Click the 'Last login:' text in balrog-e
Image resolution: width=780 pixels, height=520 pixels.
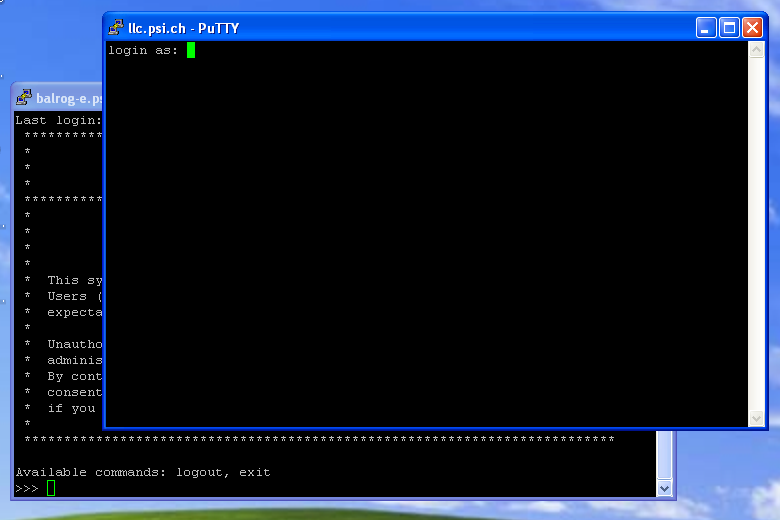click(59, 120)
